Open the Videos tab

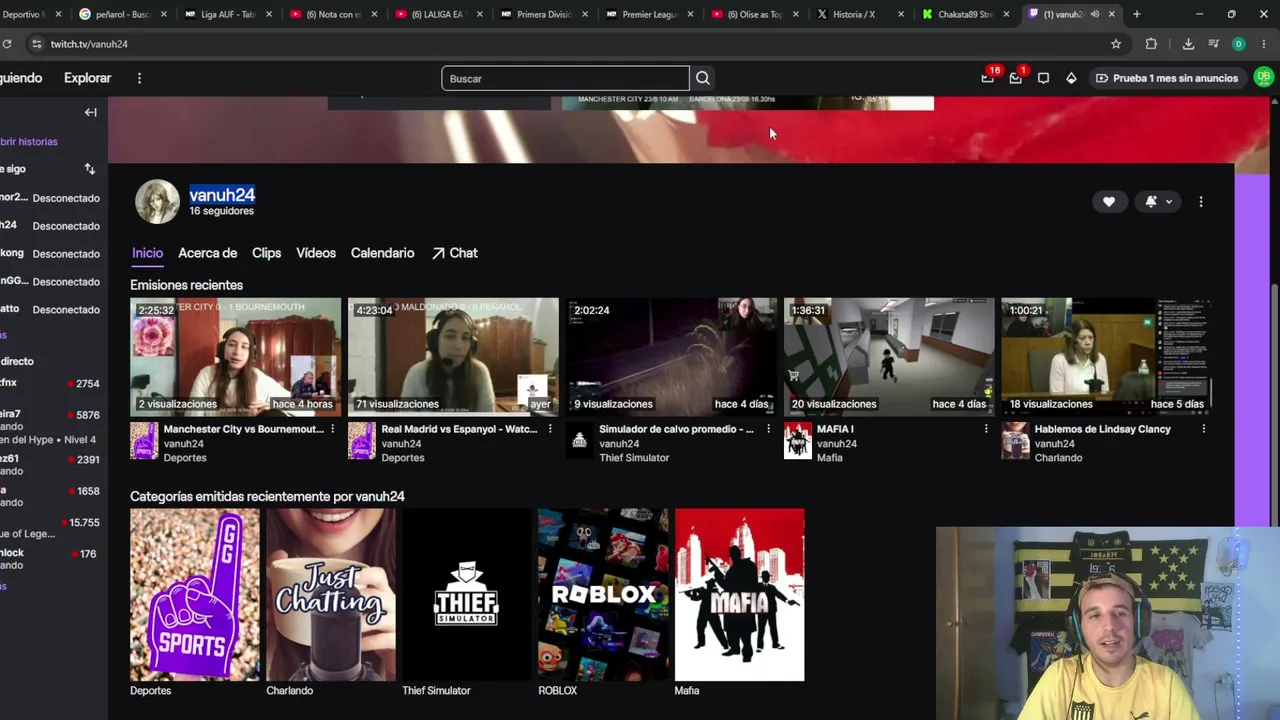[316, 253]
